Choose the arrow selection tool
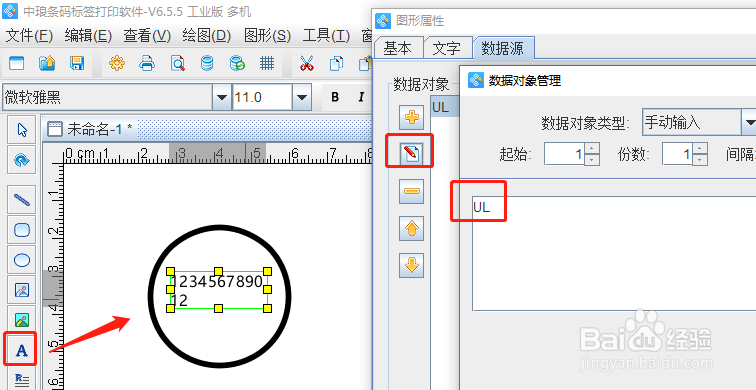756x390 pixels. (22, 130)
